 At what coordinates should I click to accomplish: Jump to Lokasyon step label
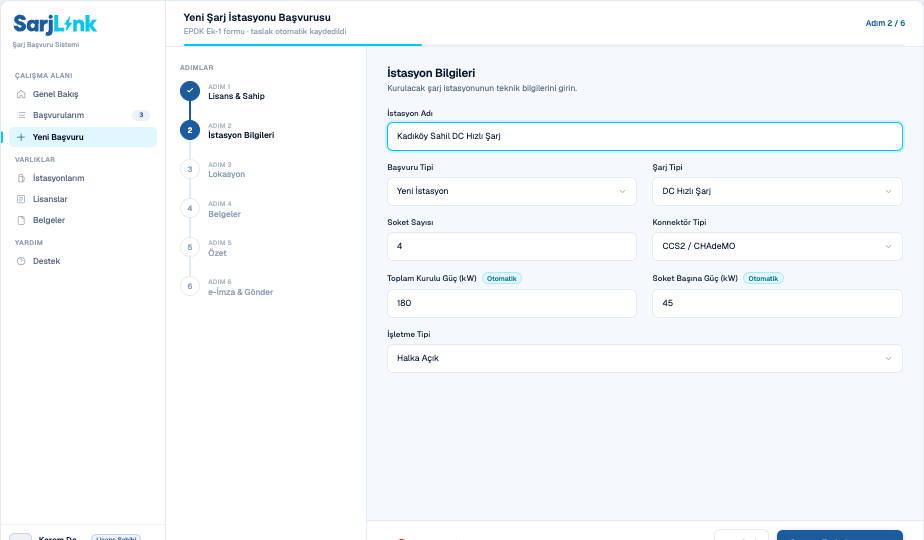[226, 174]
